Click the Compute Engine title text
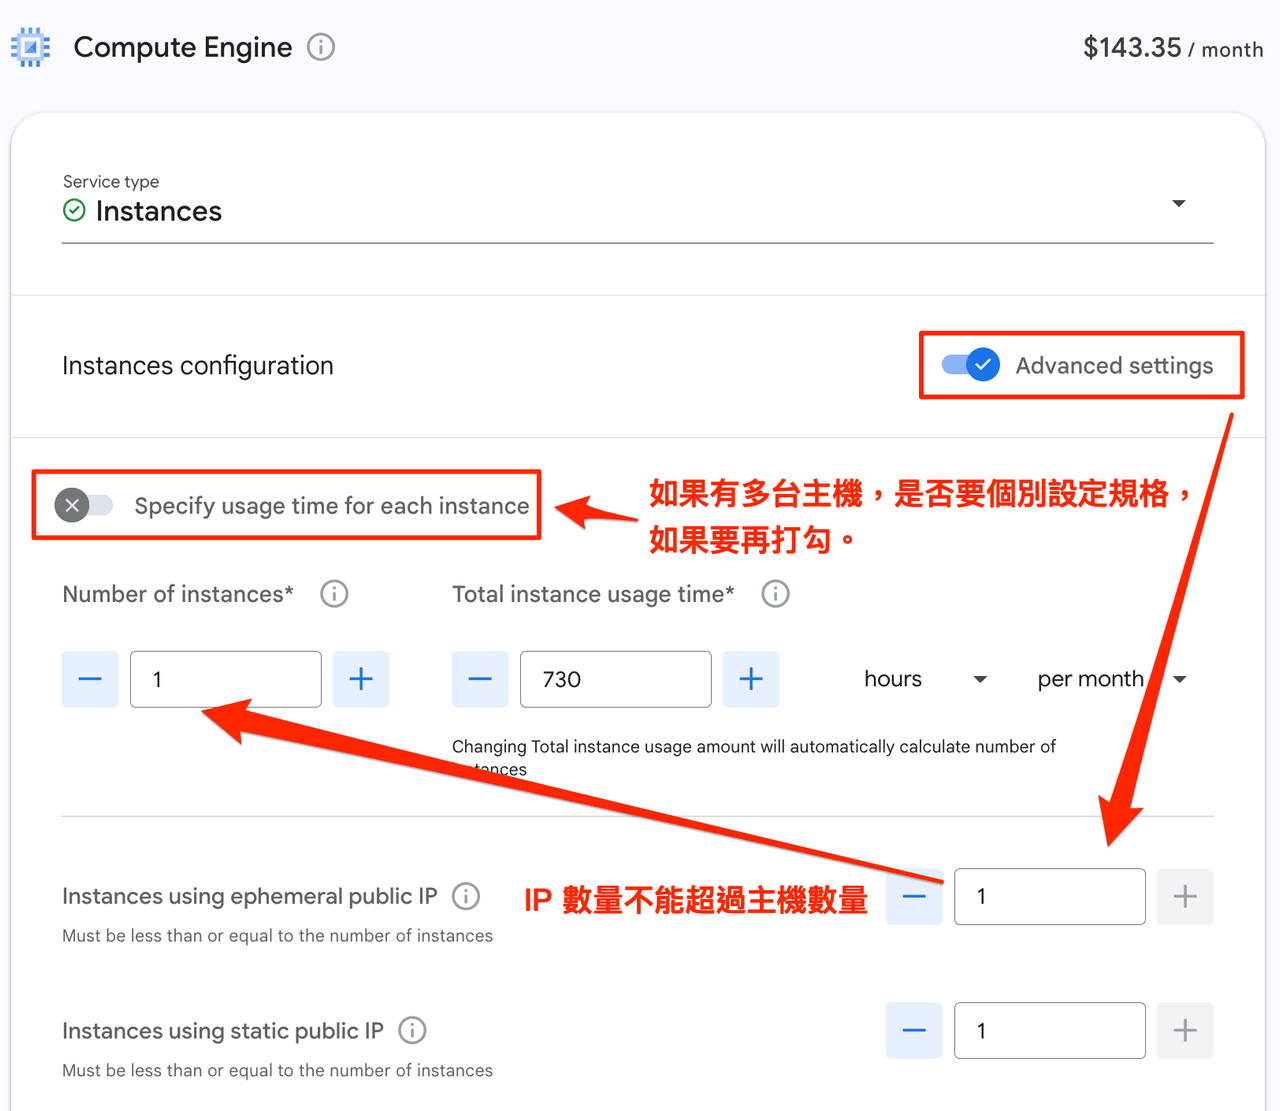1280x1111 pixels. (x=183, y=47)
